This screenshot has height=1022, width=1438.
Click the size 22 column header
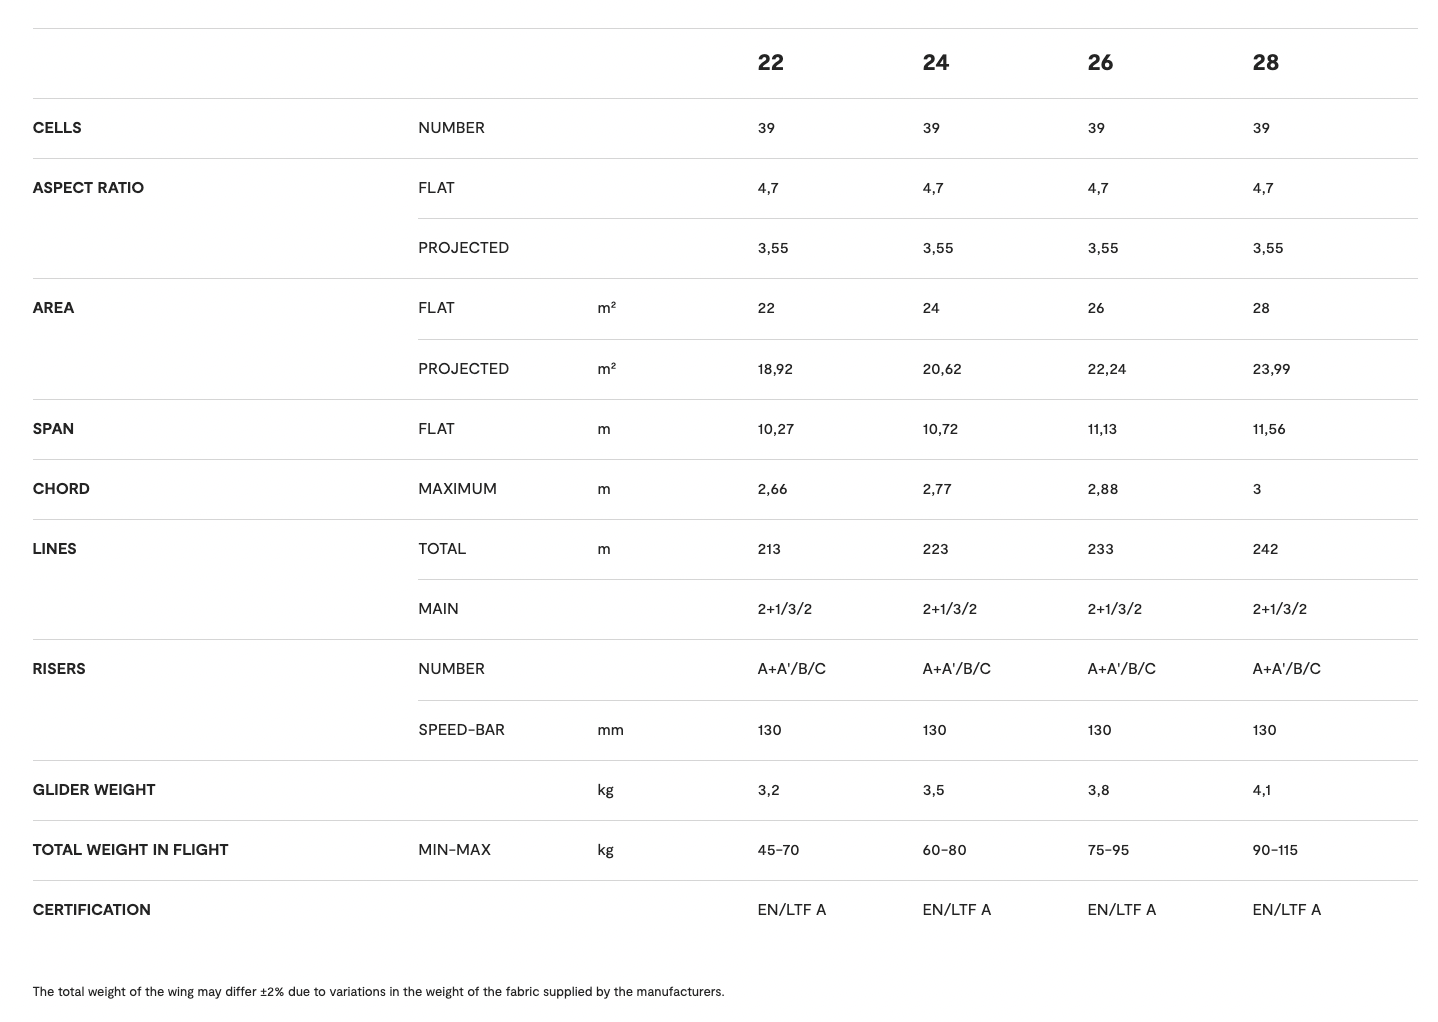pos(770,63)
